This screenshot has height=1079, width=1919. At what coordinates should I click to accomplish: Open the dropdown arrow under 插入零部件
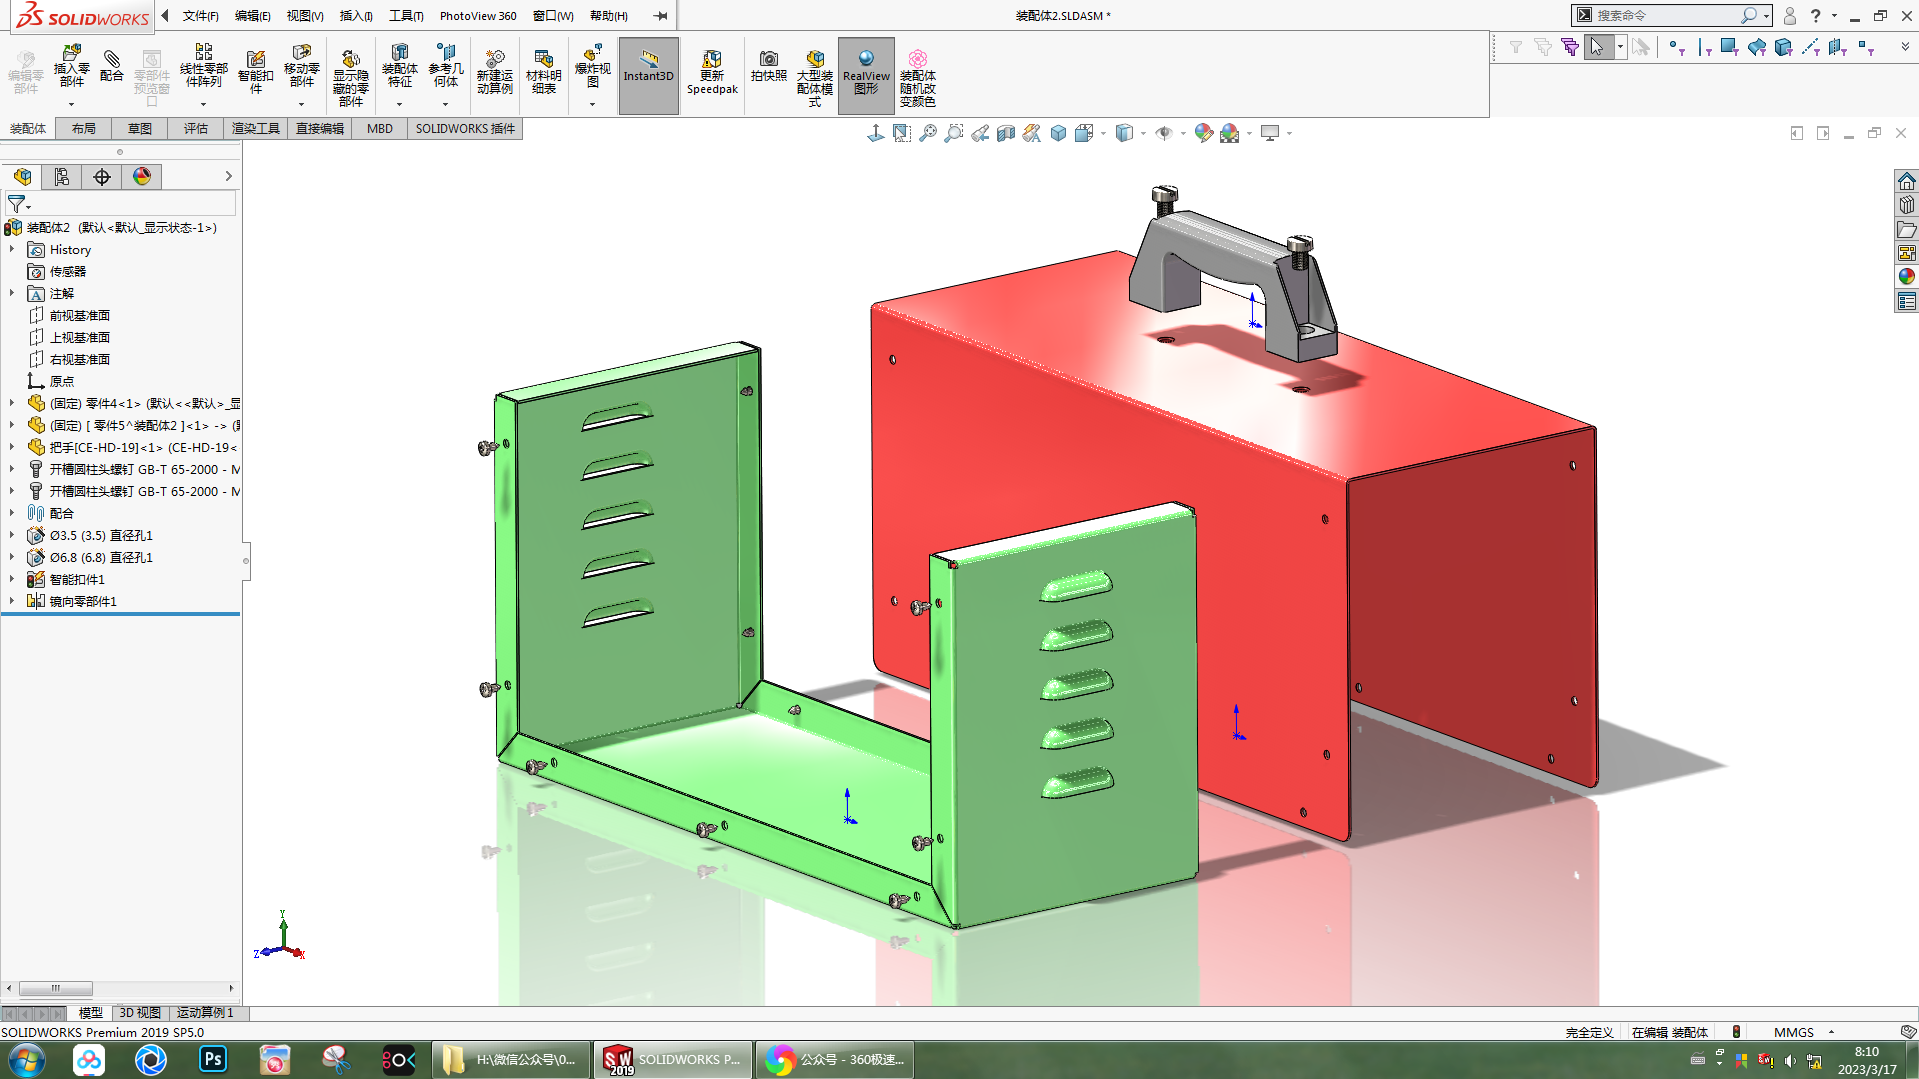71,104
